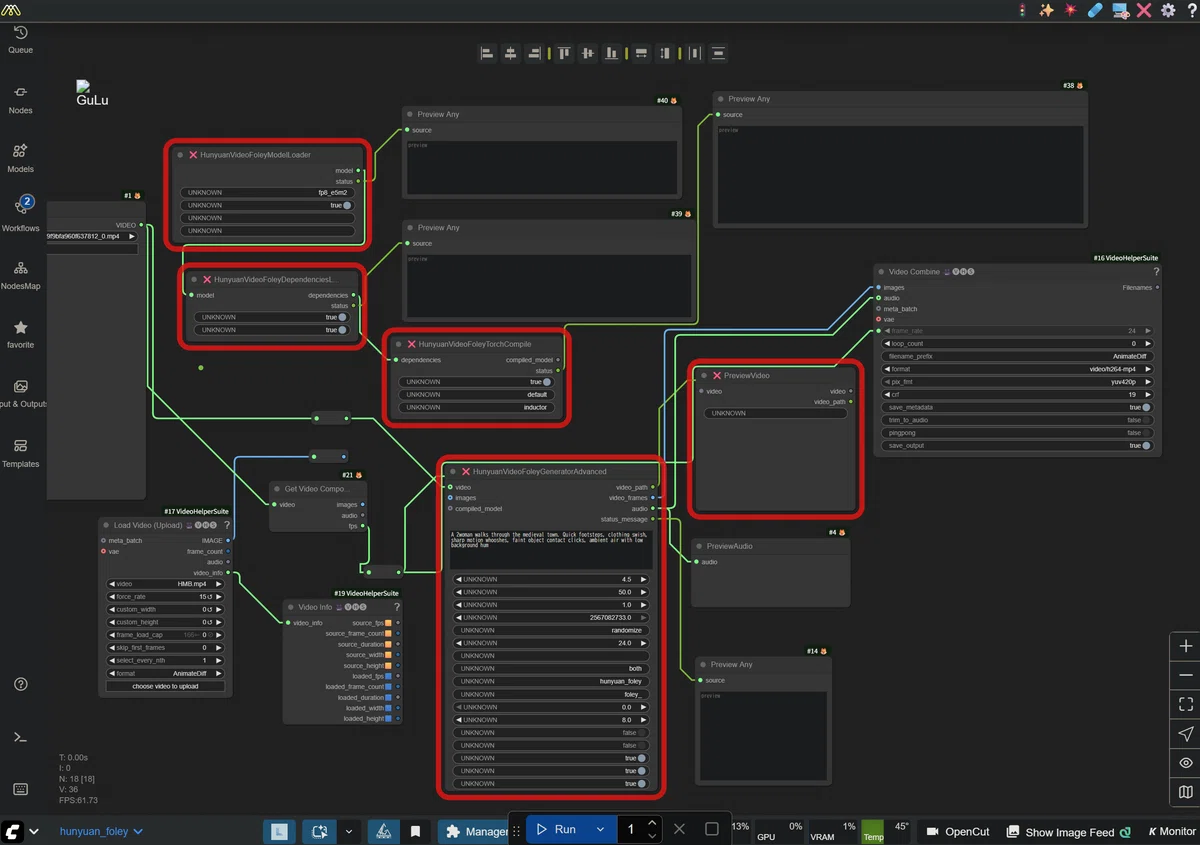Increase crf value arrow in Video Combine
The image size is (1200, 845).
pos(1148,395)
